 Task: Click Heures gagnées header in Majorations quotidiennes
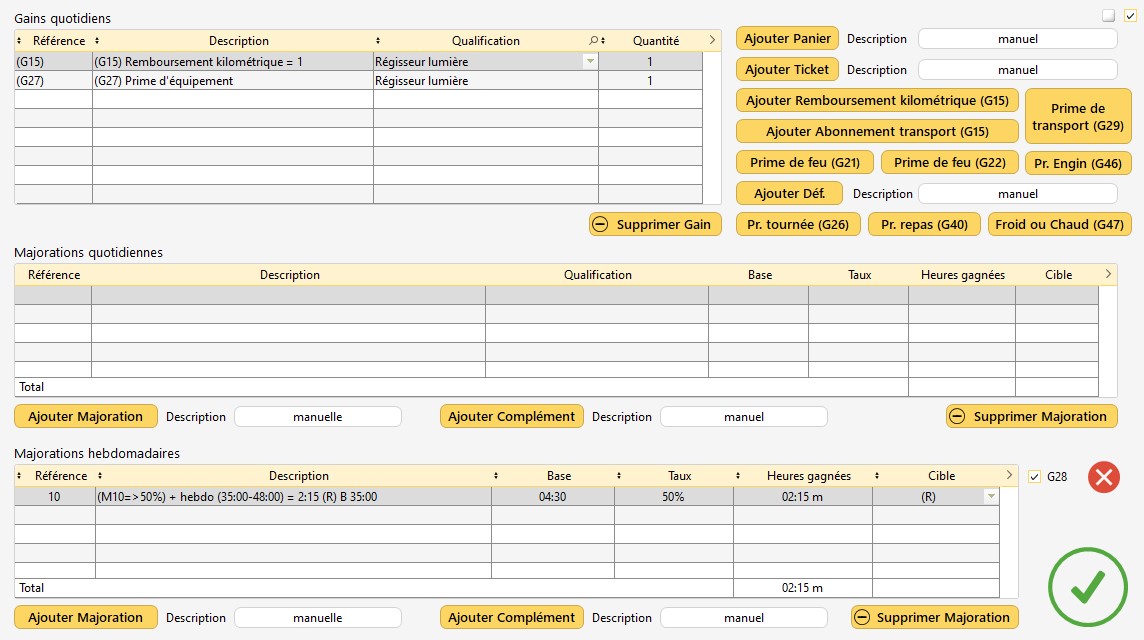click(960, 275)
